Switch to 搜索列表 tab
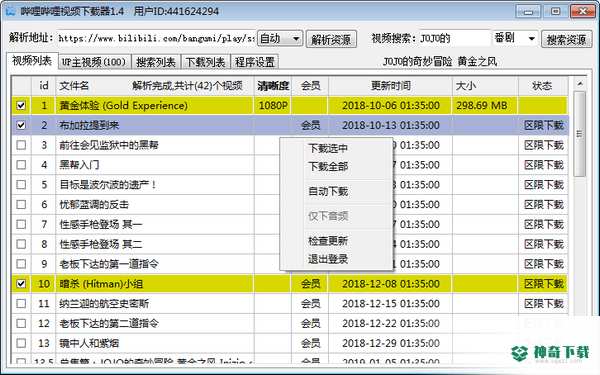 click(x=156, y=62)
